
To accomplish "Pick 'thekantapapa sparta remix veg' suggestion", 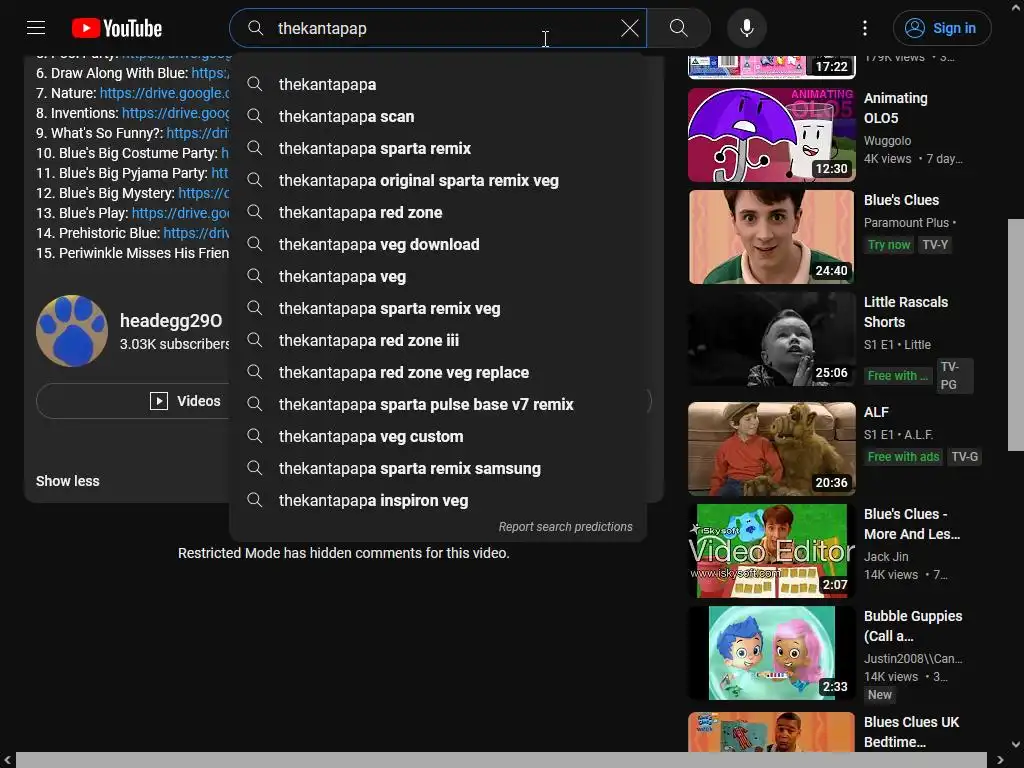I will click(x=438, y=308).
